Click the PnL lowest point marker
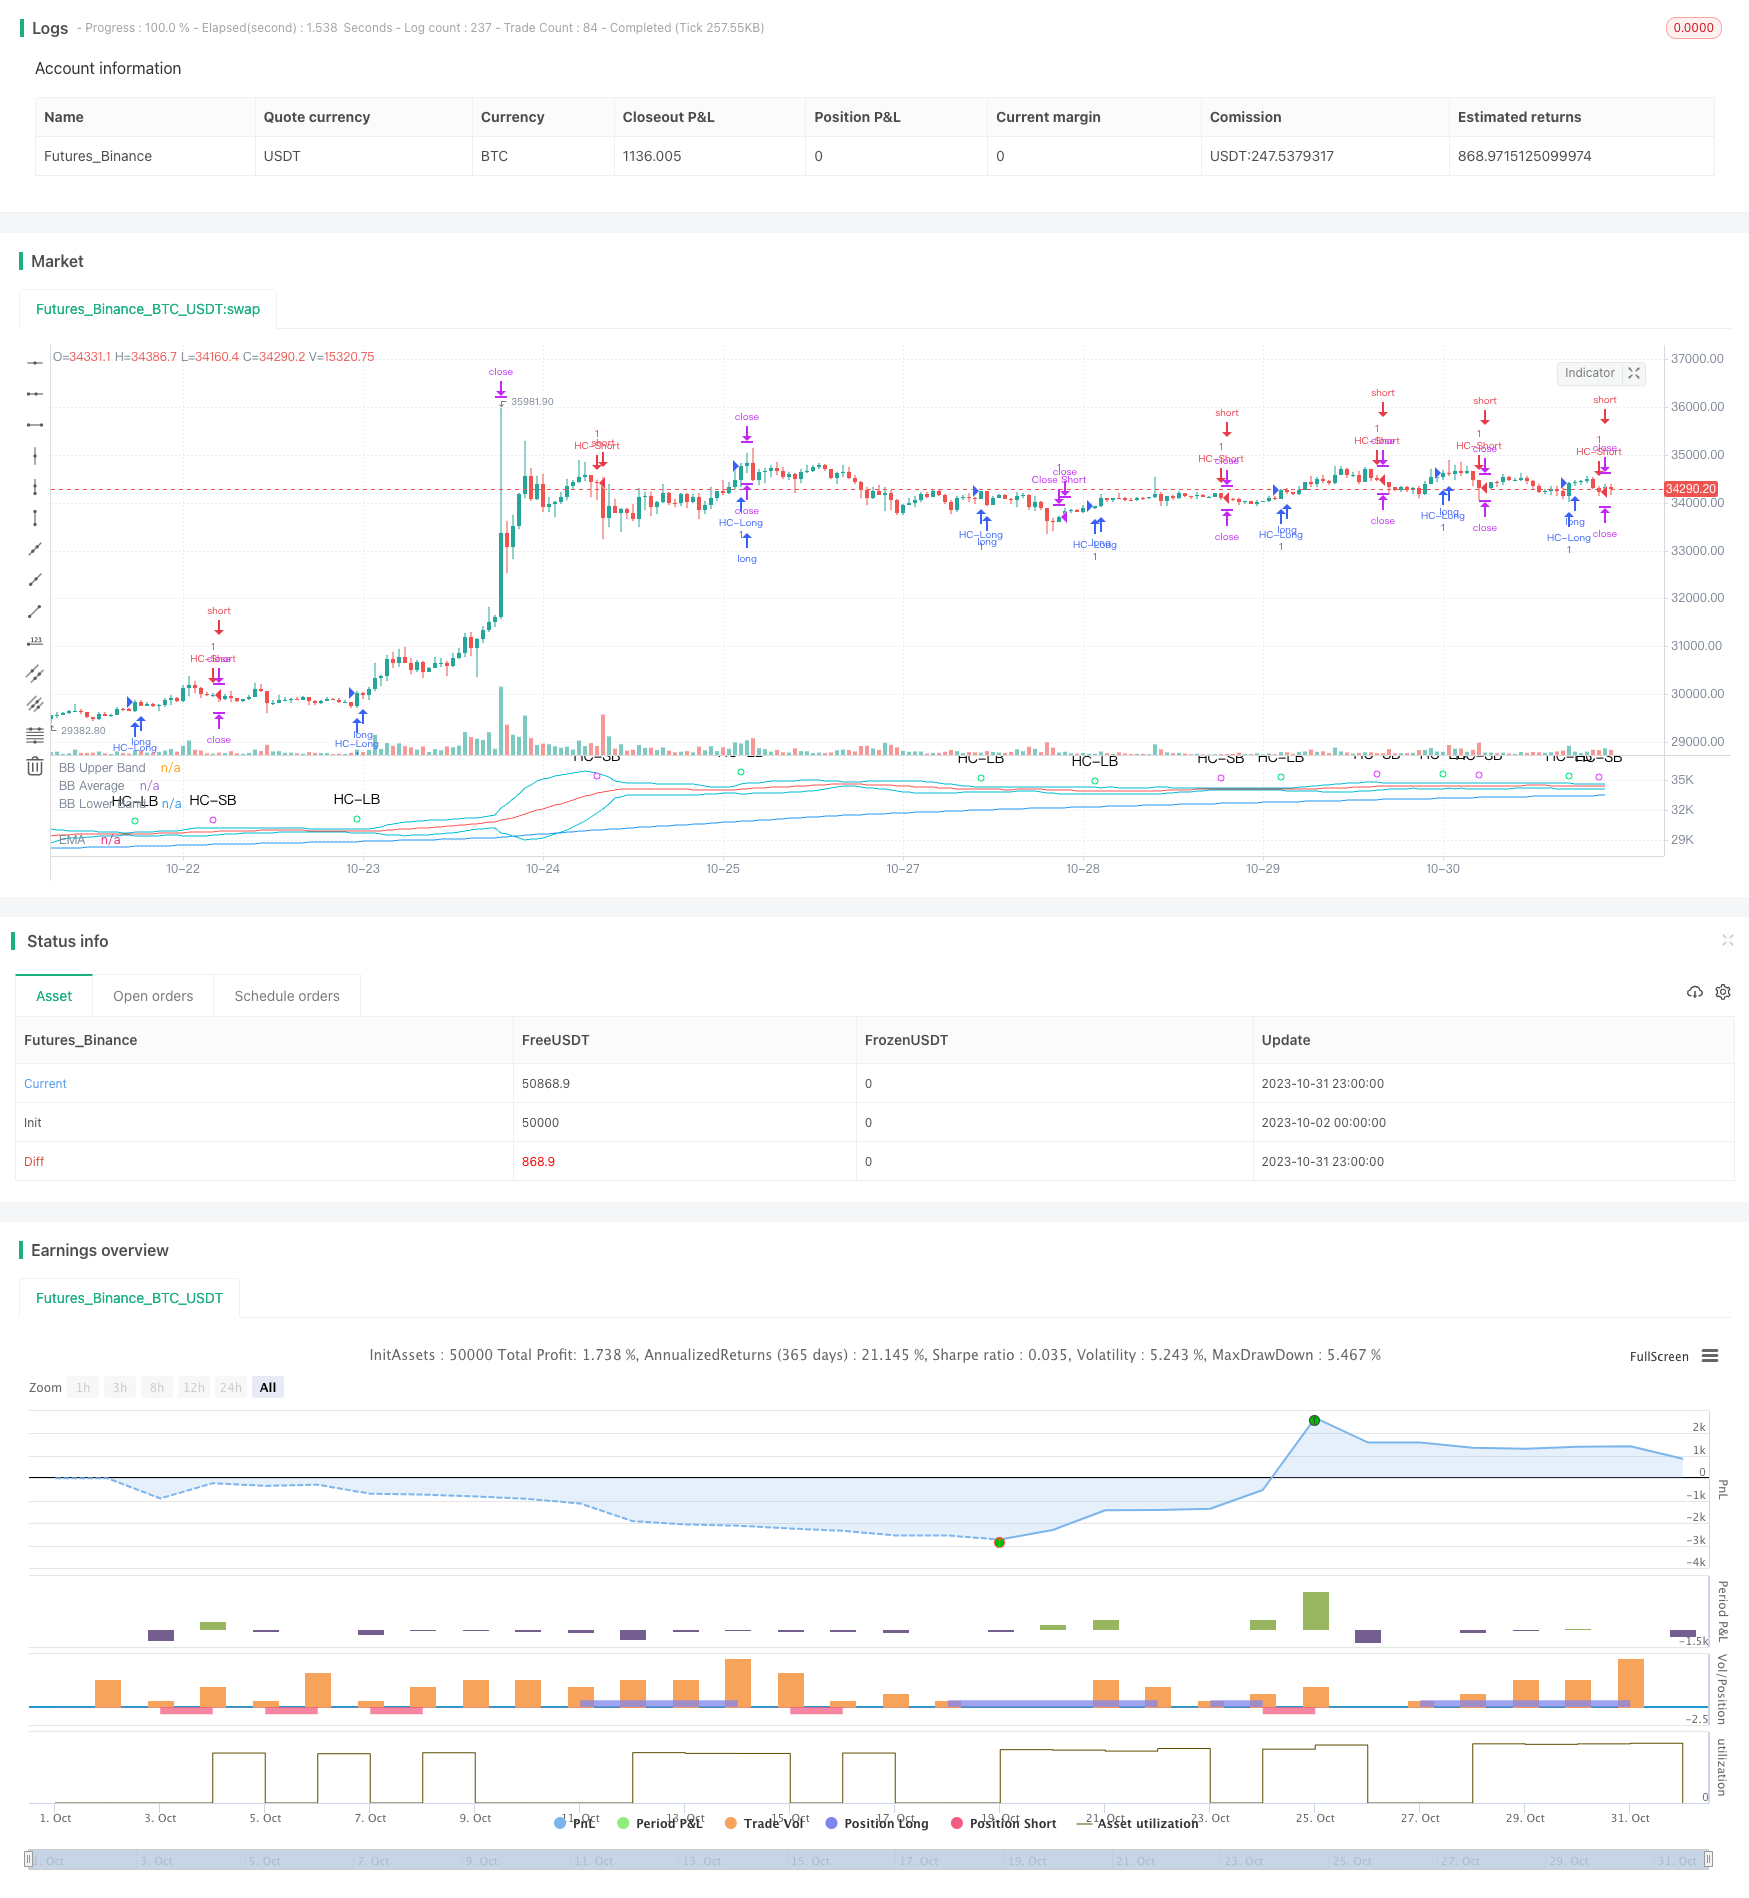Viewport: 1749px width, 1898px height. (999, 1542)
